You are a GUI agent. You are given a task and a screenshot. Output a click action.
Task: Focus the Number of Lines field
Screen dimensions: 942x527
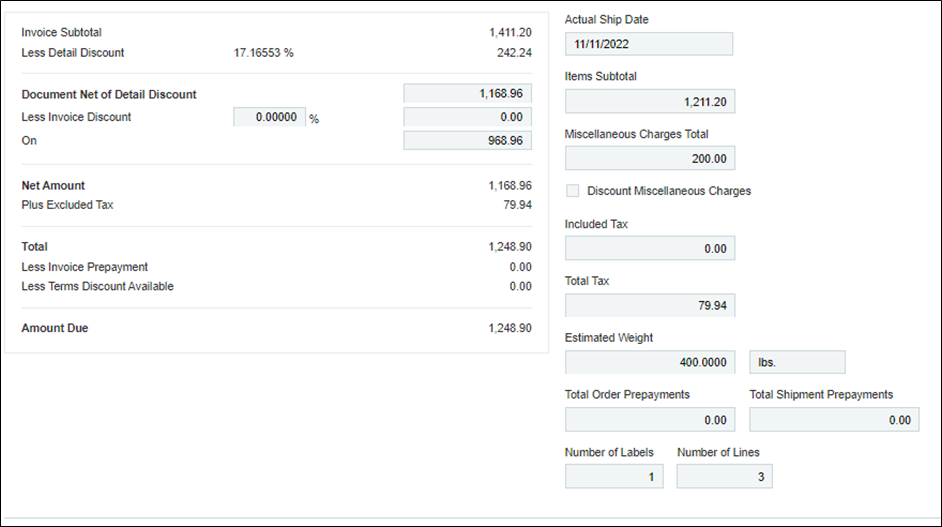coord(724,477)
